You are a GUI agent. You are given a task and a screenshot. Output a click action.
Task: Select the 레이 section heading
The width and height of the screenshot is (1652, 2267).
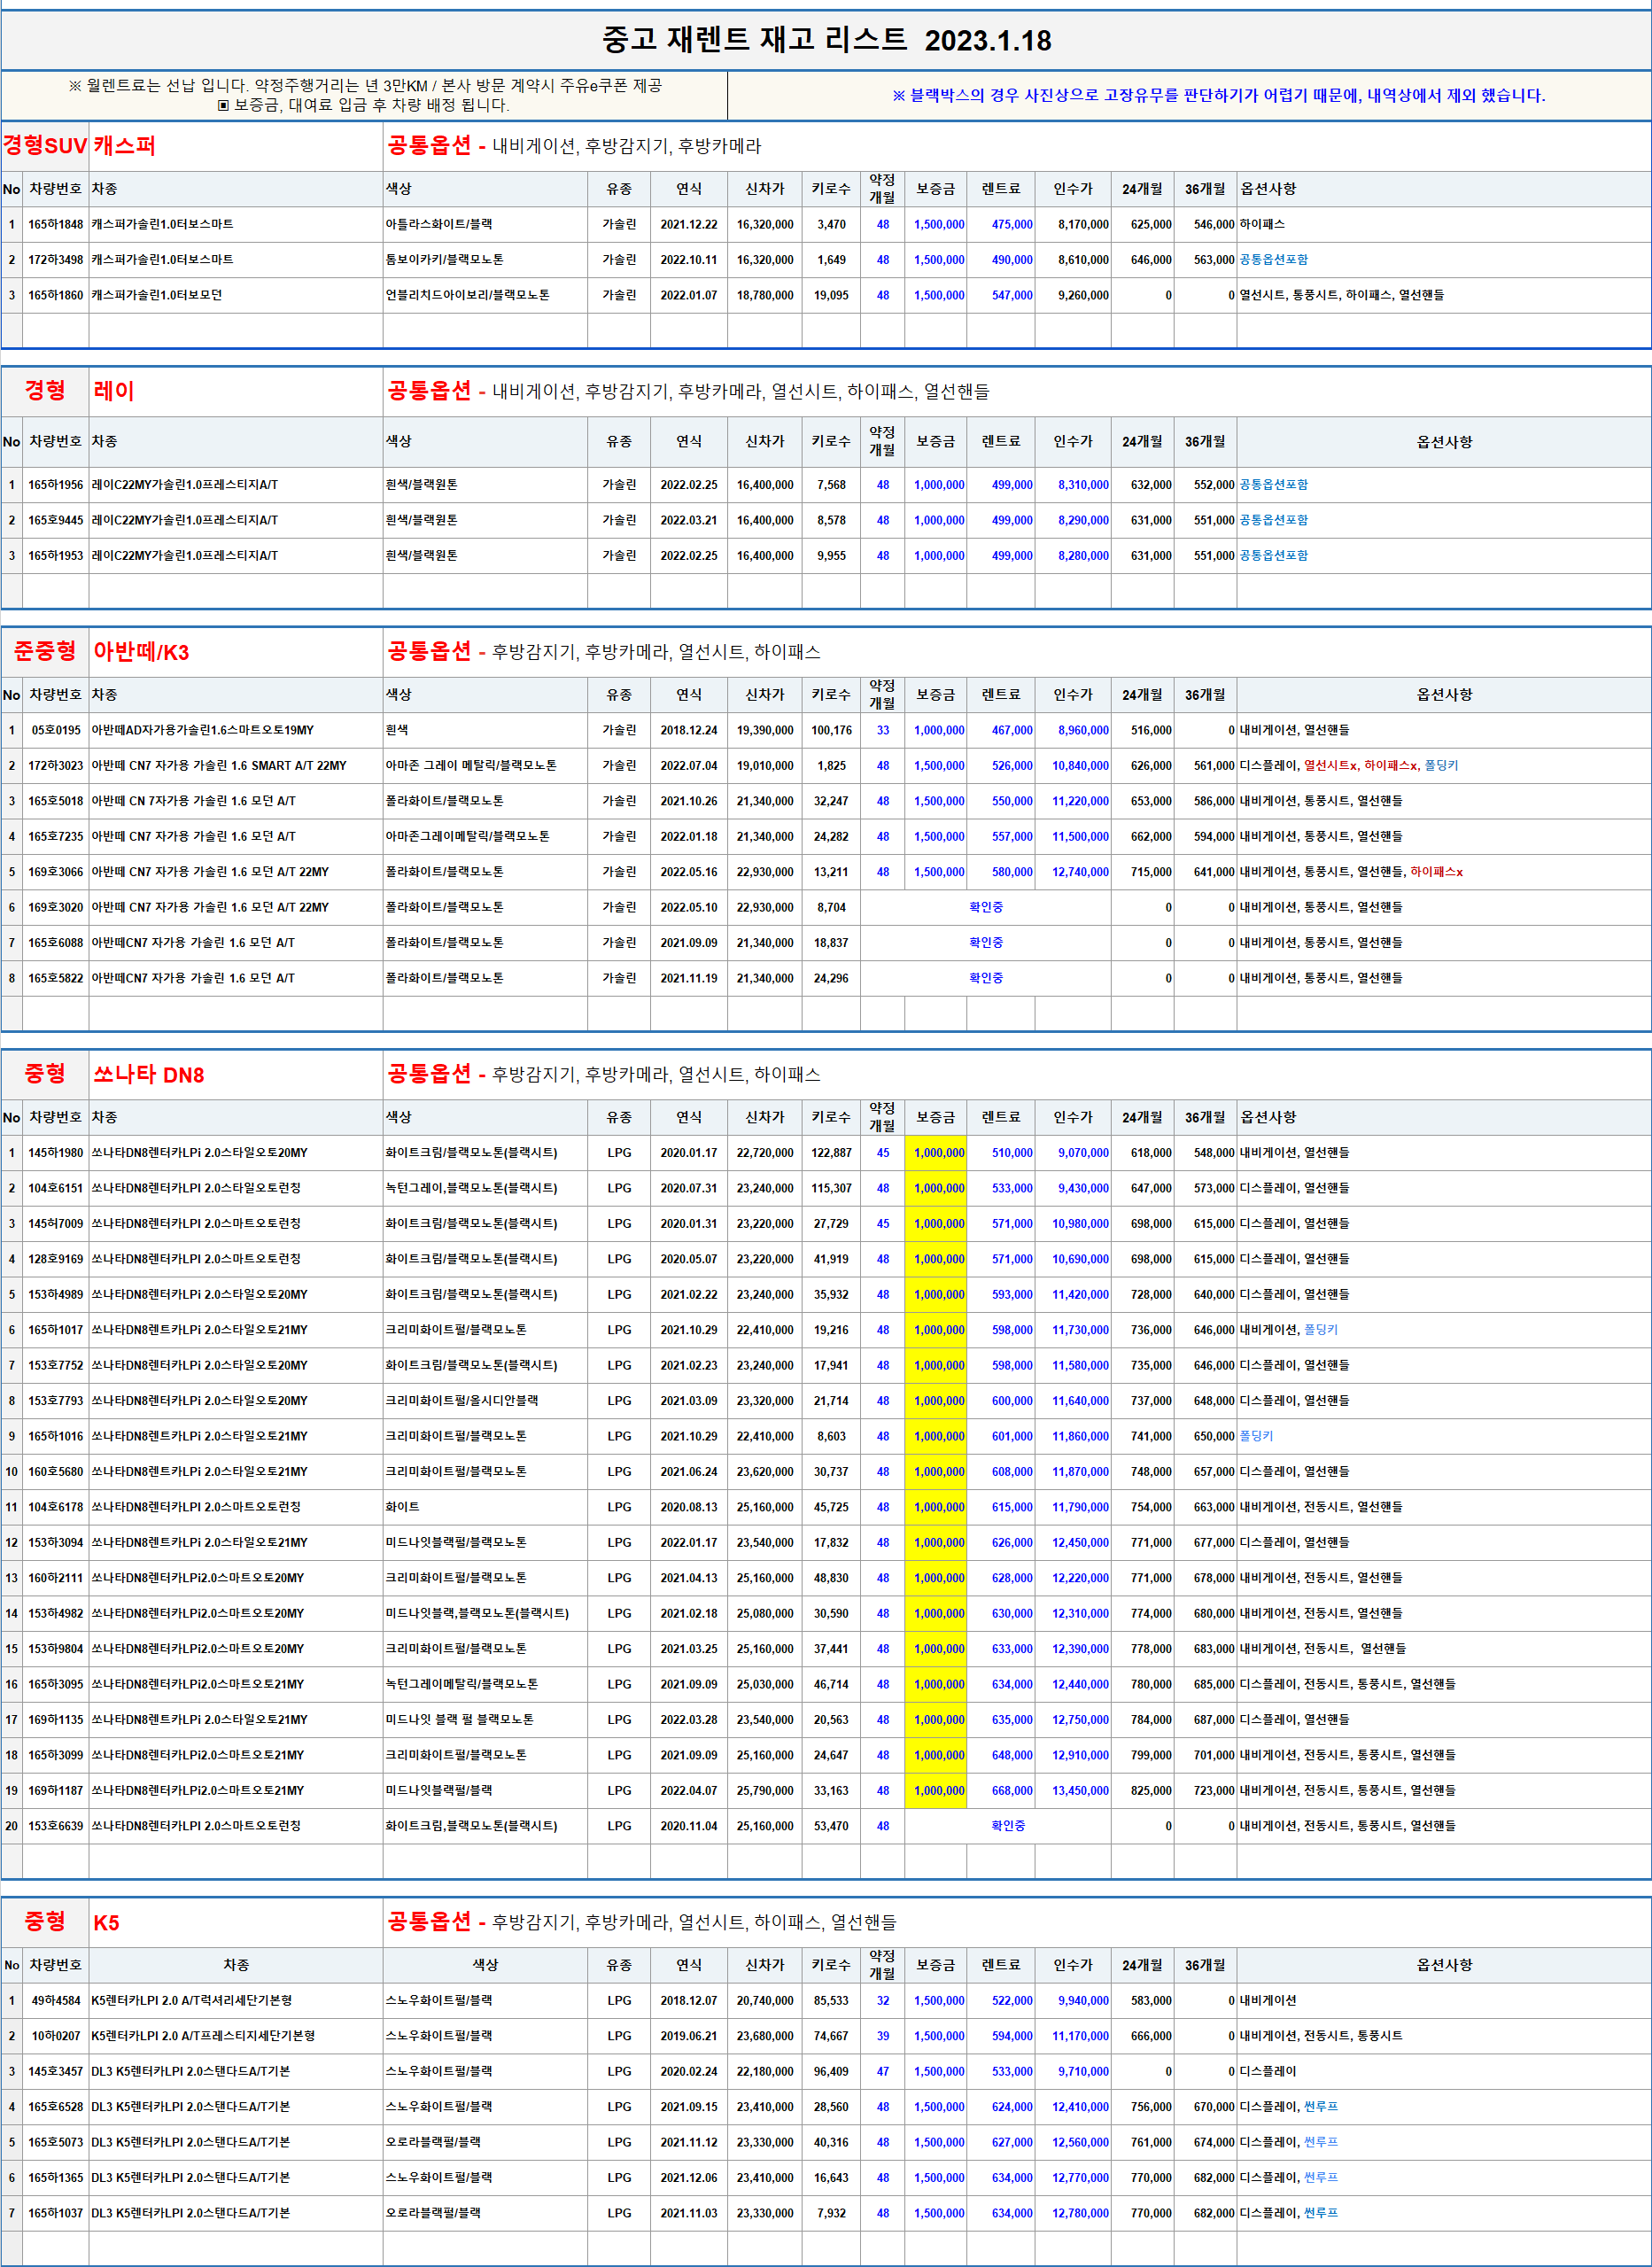(x=113, y=391)
